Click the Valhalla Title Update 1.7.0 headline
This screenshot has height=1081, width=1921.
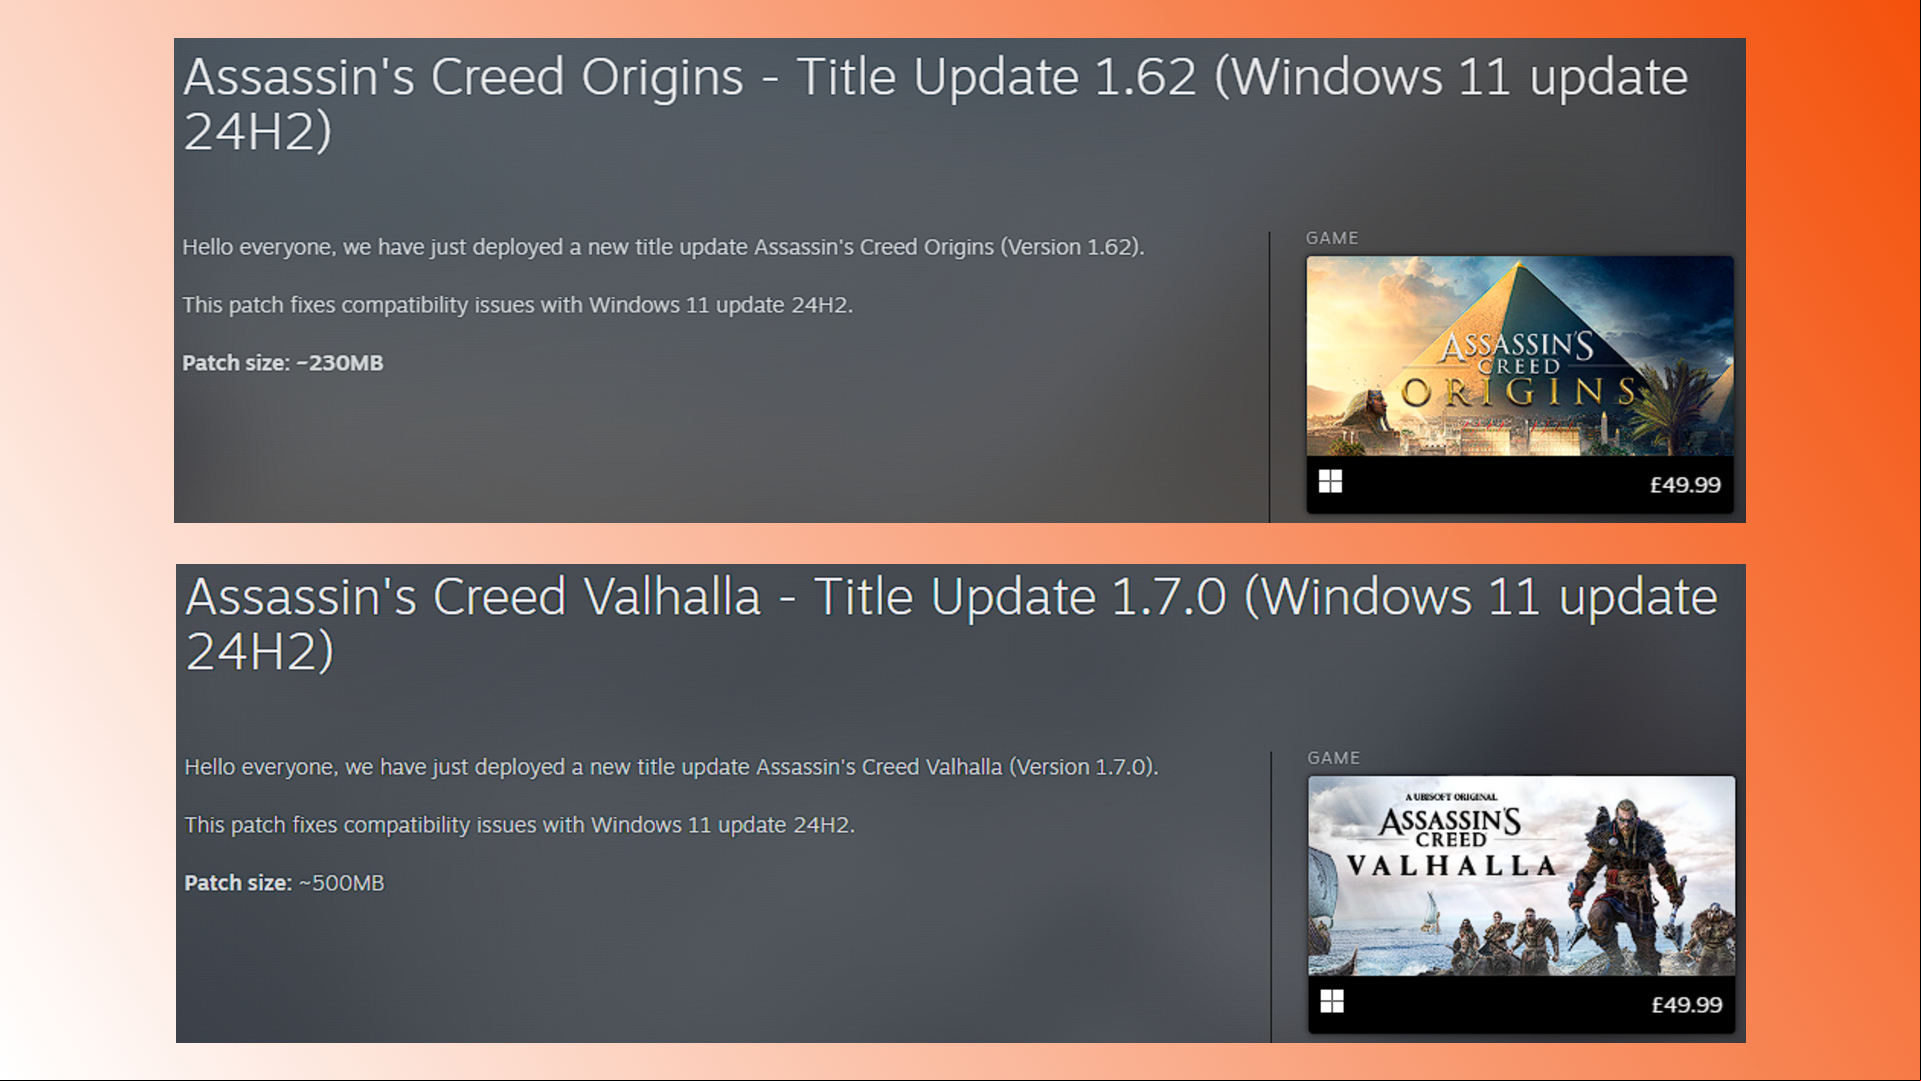click(x=951, y=624)
